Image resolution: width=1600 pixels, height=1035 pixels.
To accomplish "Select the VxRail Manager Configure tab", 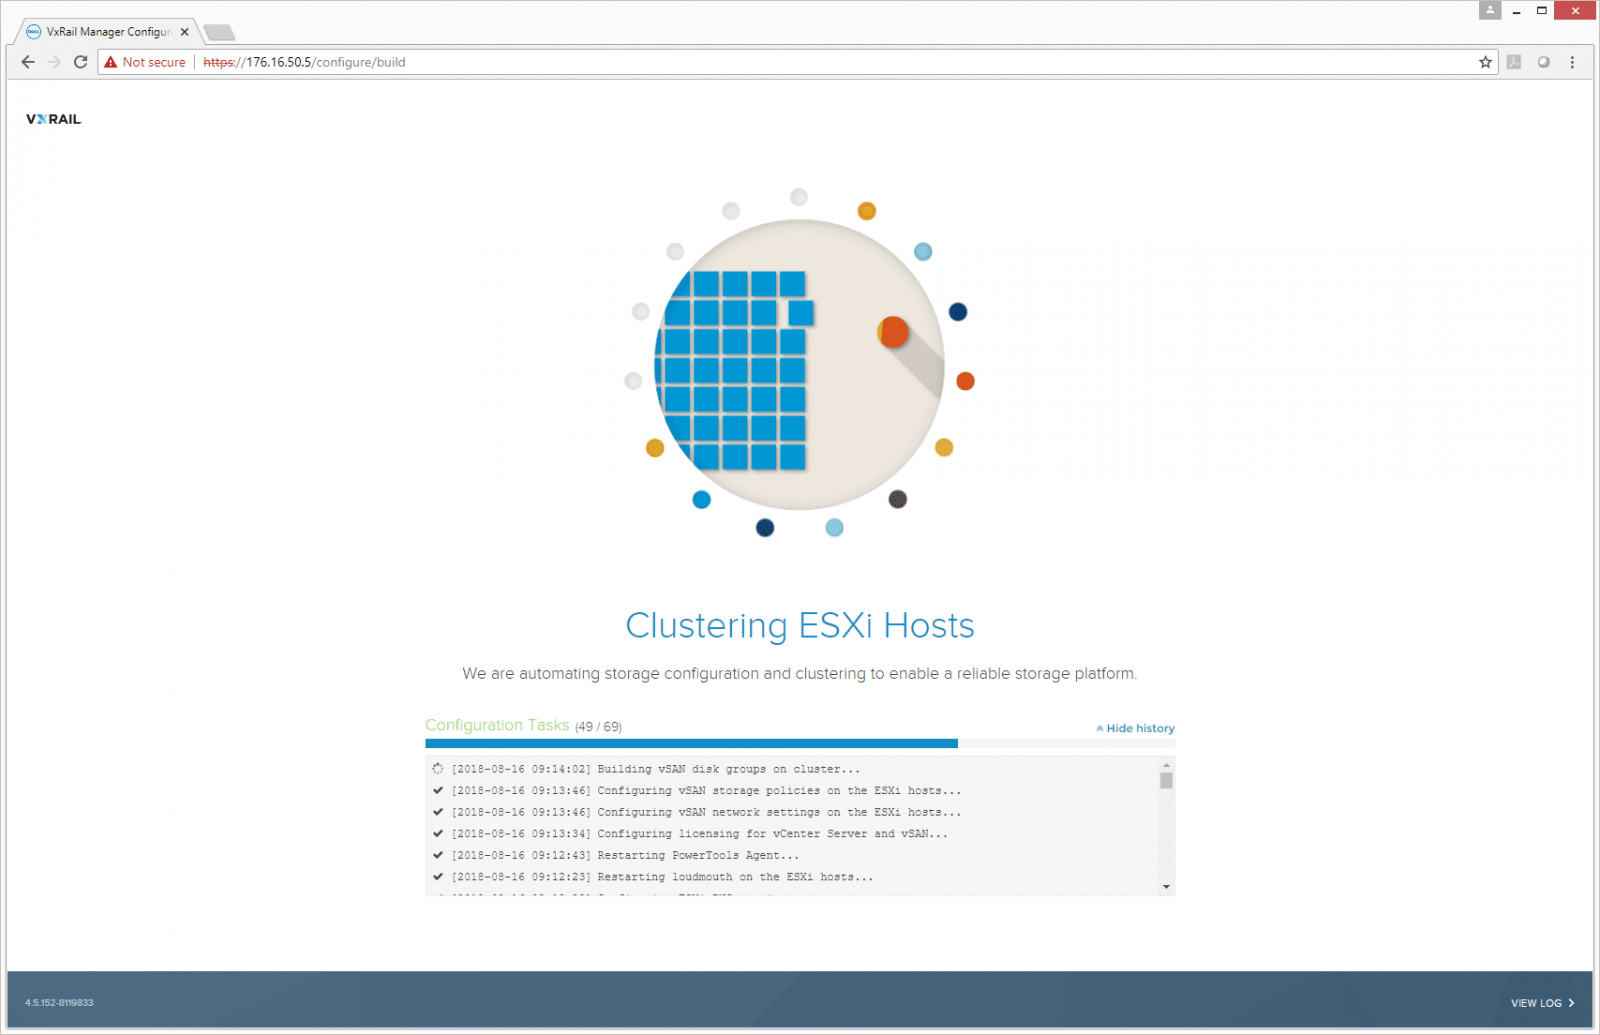I will pyautogui.click(x=106, y=32).
